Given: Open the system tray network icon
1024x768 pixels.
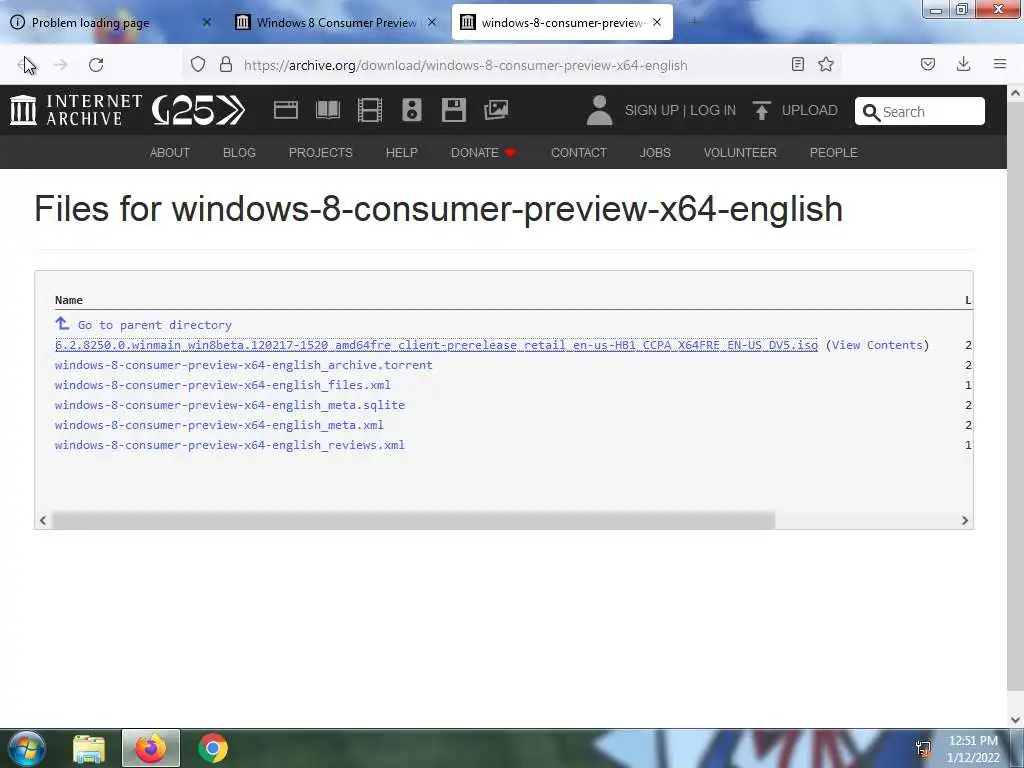Looking at the screenshot, I should point(923,748).
